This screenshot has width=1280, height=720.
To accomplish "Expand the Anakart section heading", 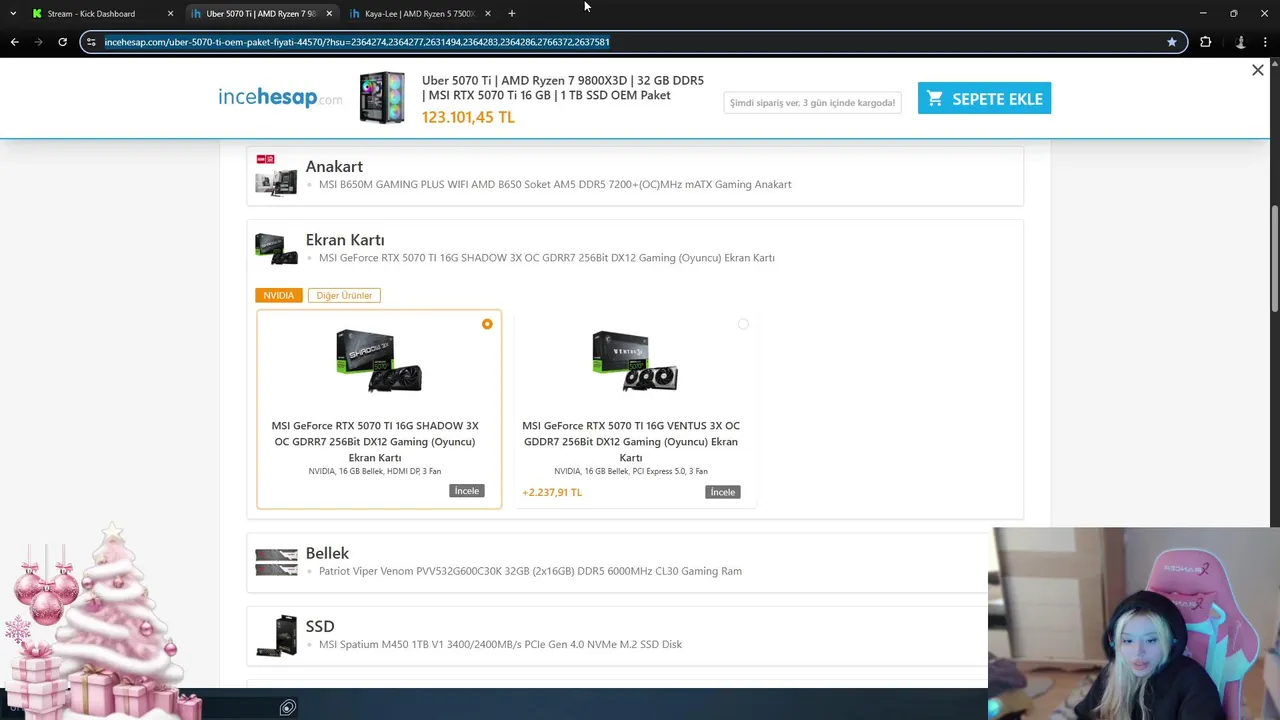I will coord(334,166).
